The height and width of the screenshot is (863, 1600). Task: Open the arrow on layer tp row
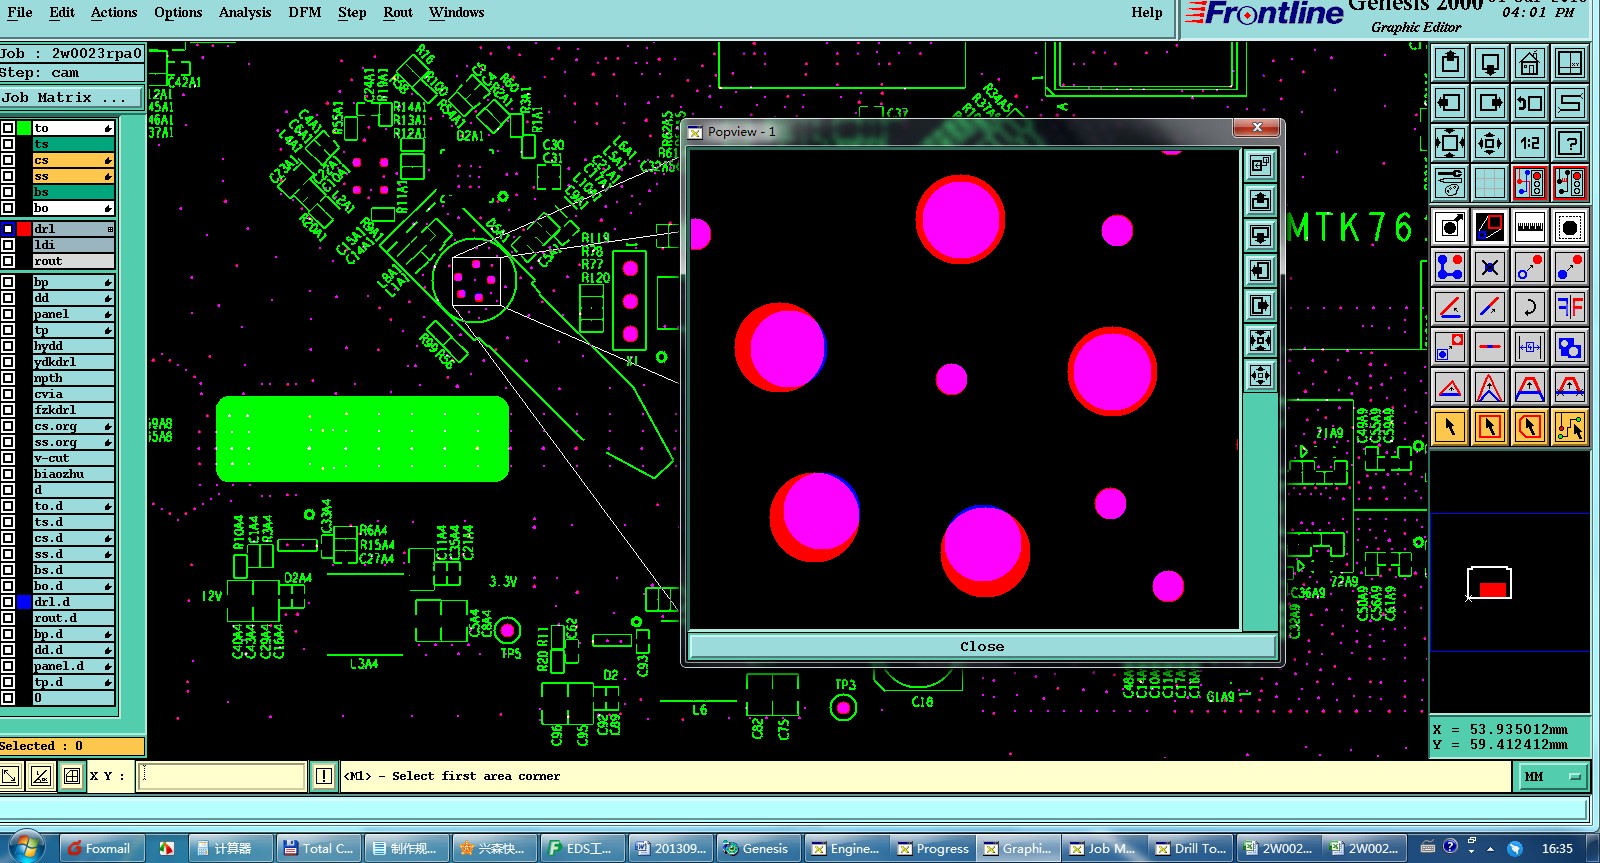[108, 330]
